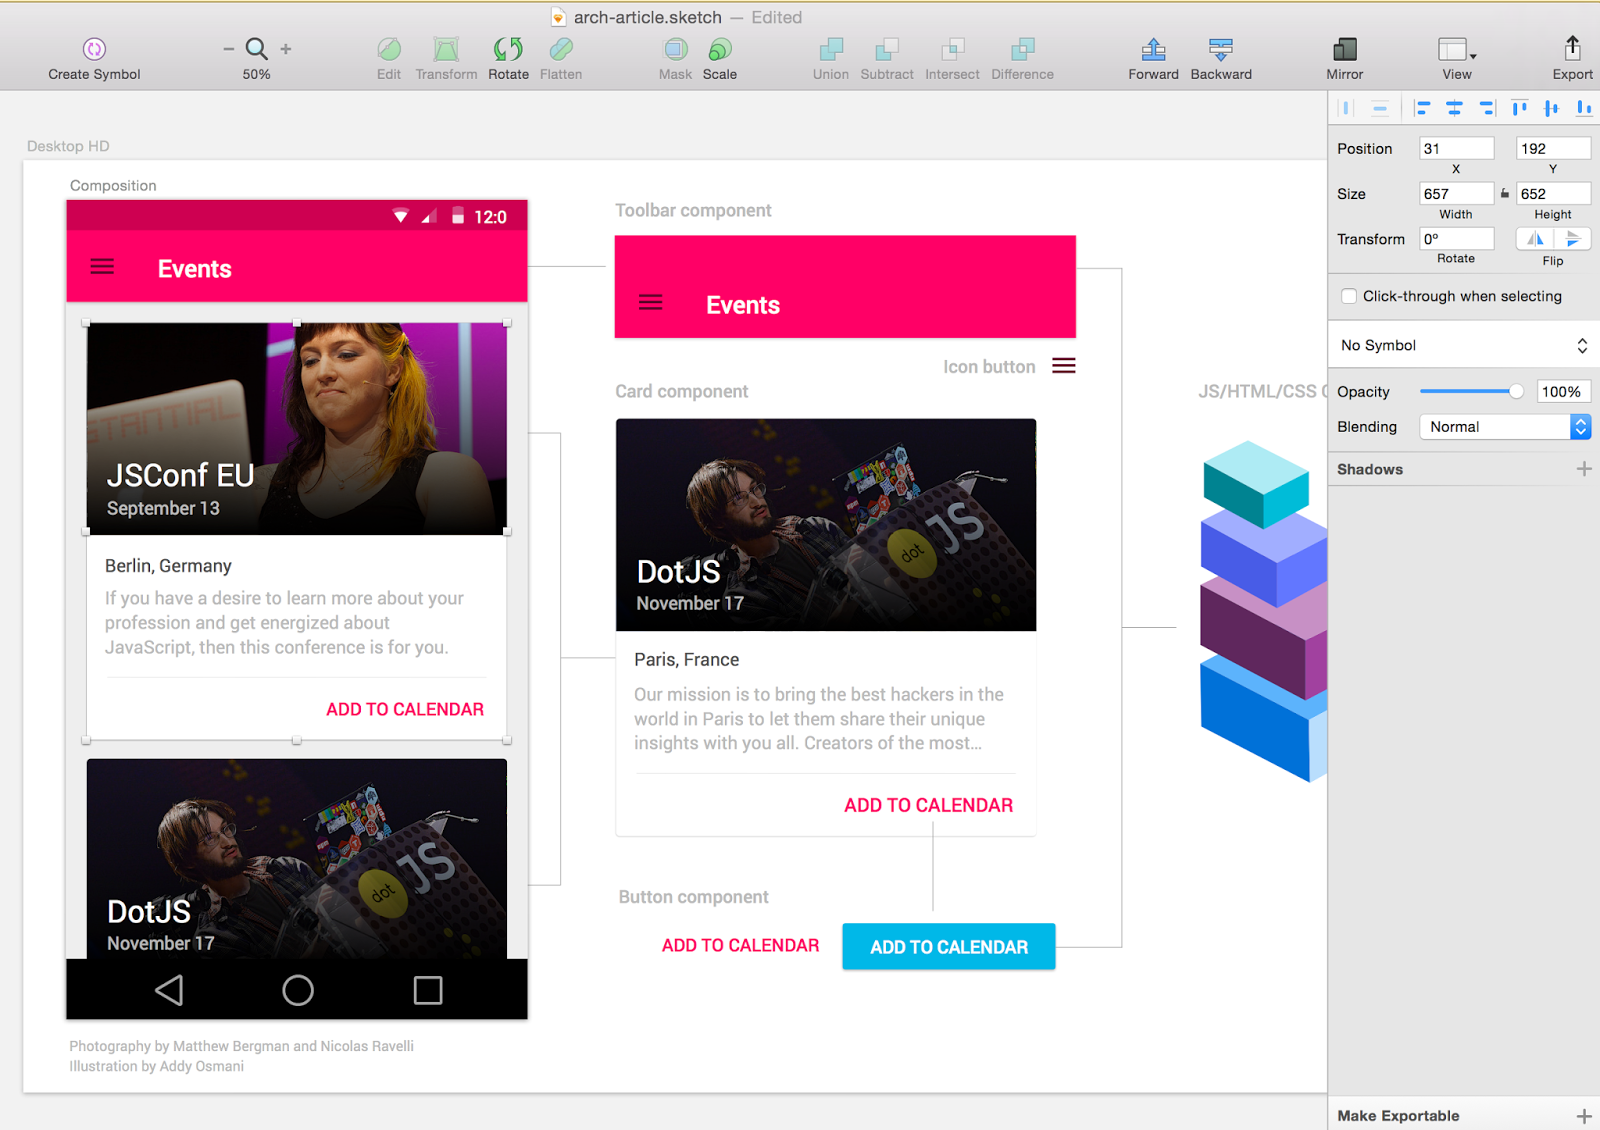Click the blue raised ADD TO CALENDAR button
Screen dimensions: 1600x1130
(x=949, y=946)
